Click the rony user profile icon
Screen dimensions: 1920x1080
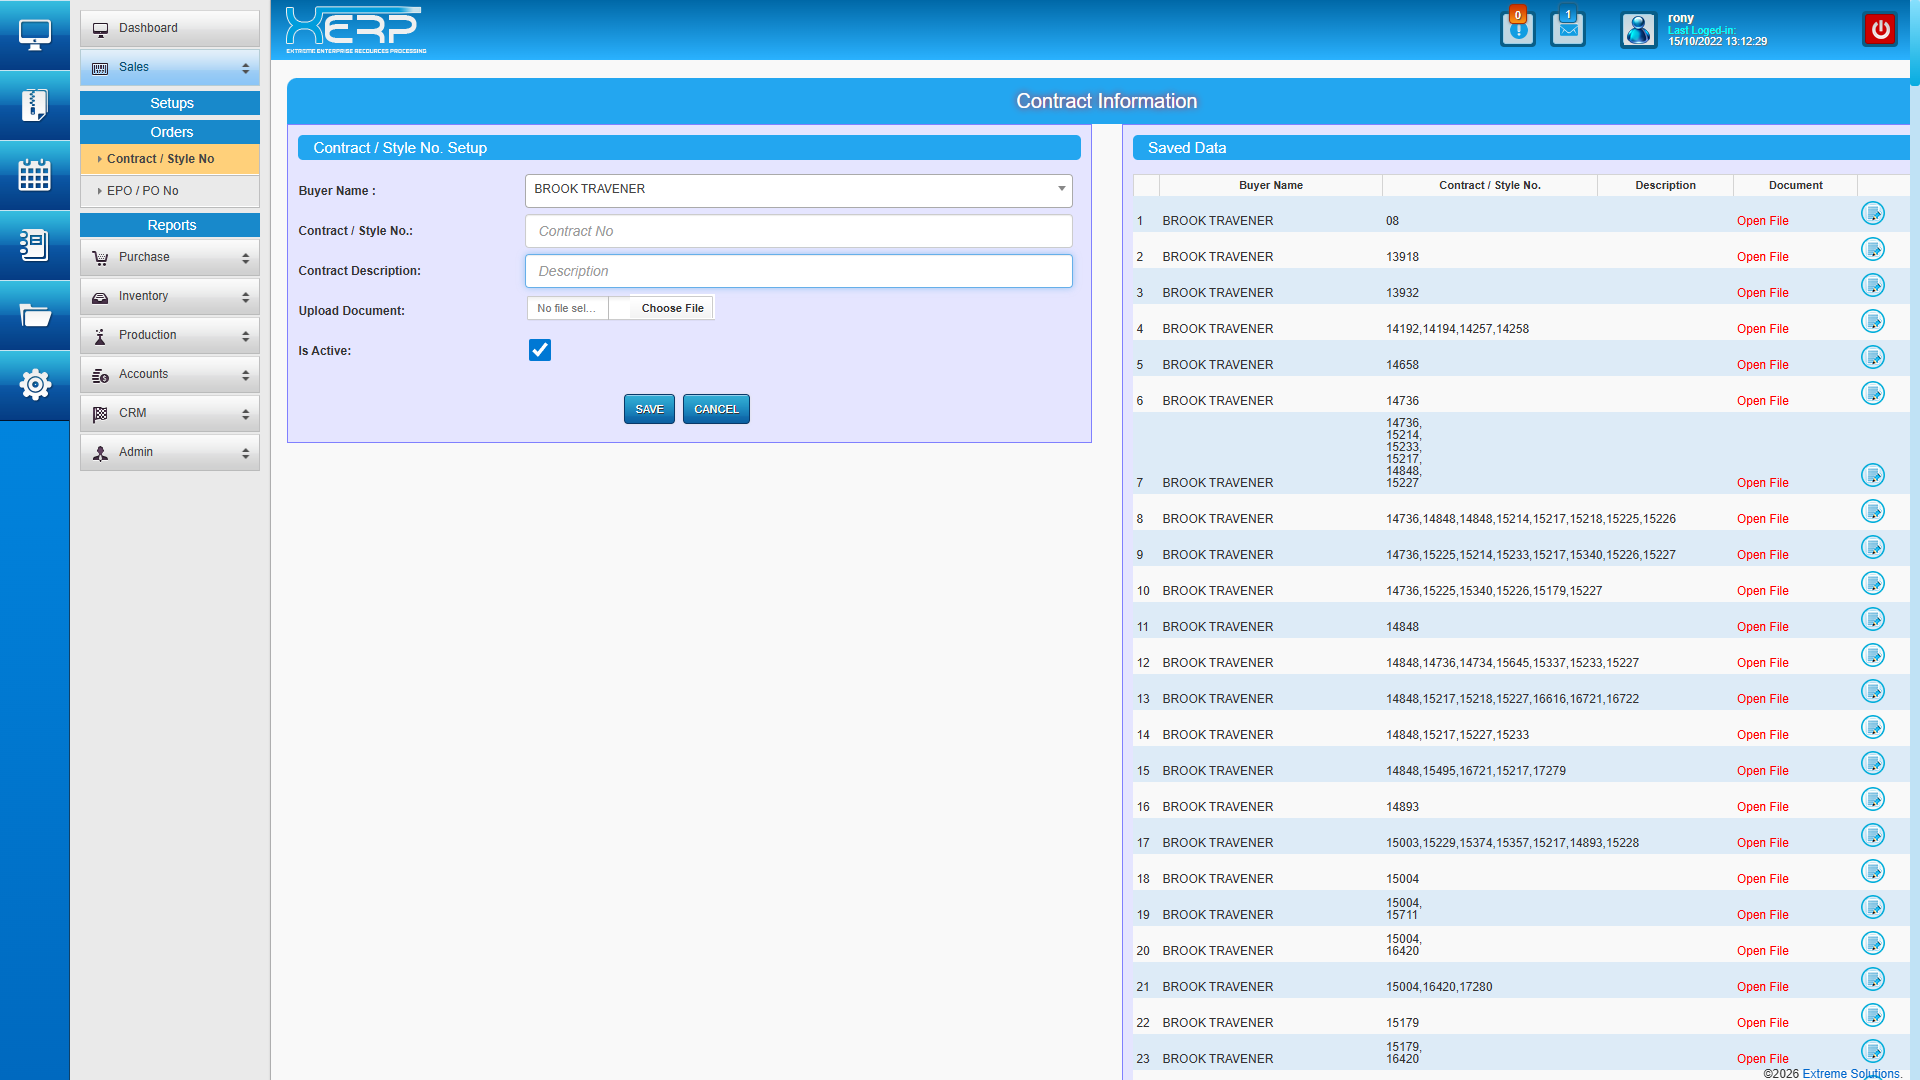click(x=1638, y=30)
